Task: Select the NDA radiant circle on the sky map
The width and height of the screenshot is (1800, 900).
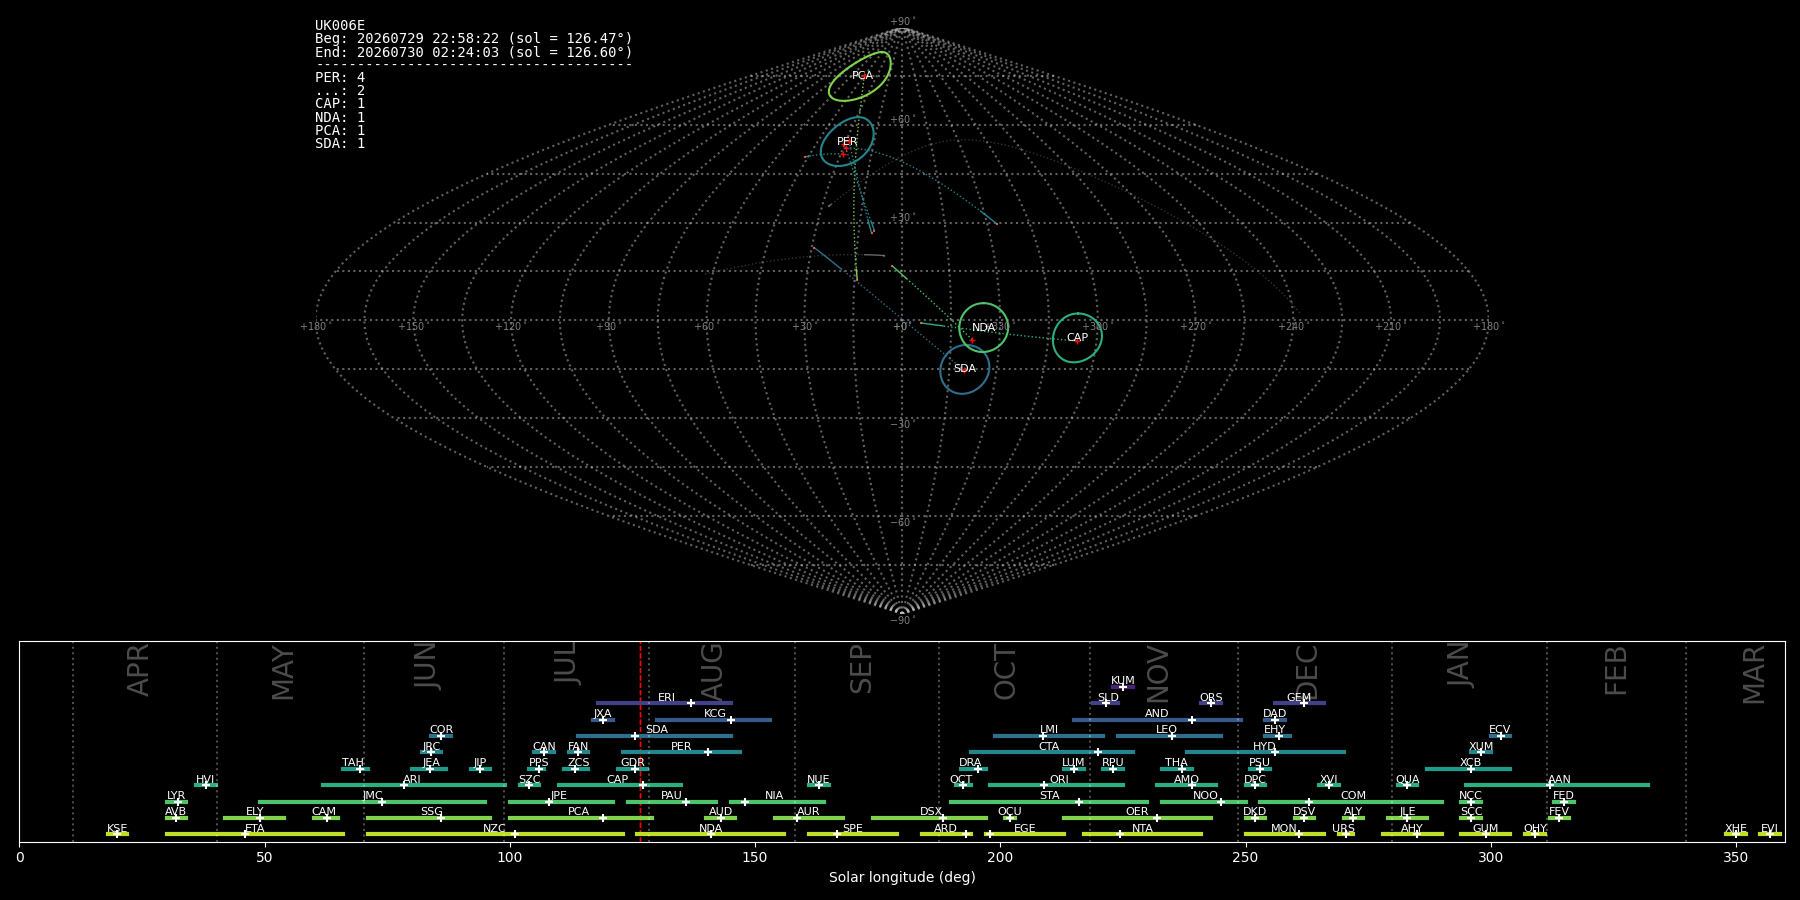Action: click(x=984, y=327)
